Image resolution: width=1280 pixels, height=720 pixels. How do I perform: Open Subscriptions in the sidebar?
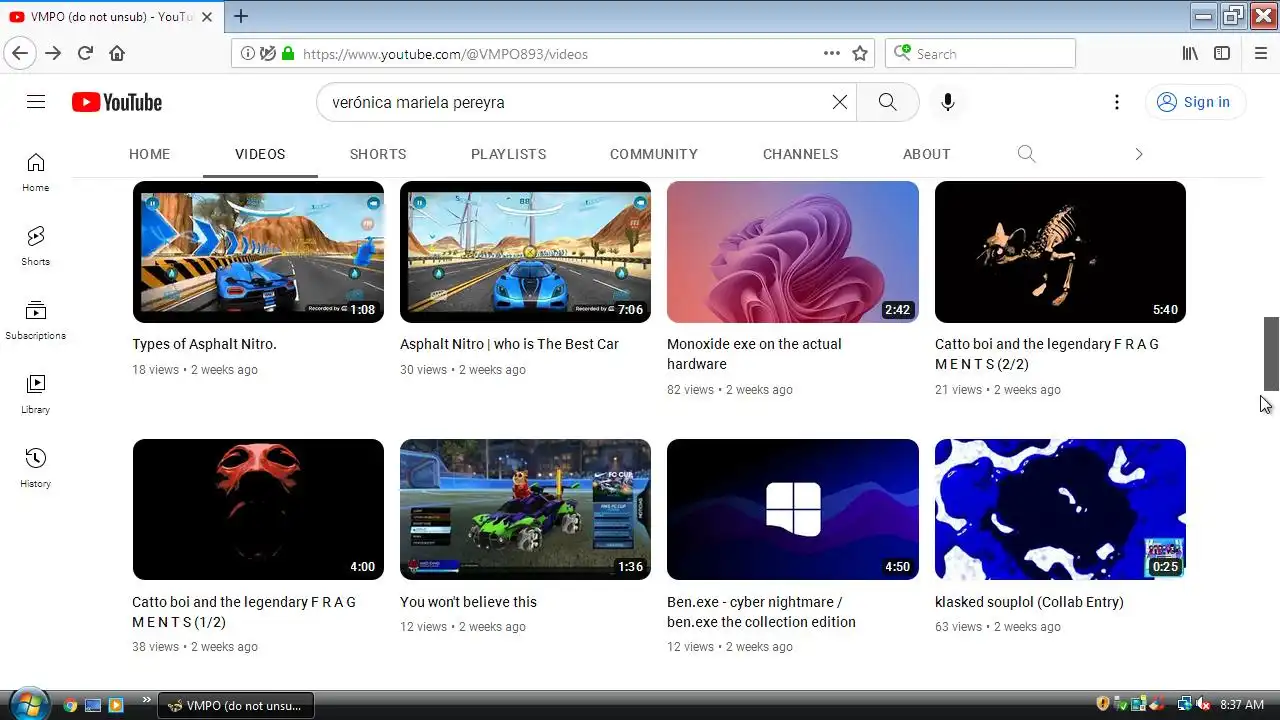(36, 320)
